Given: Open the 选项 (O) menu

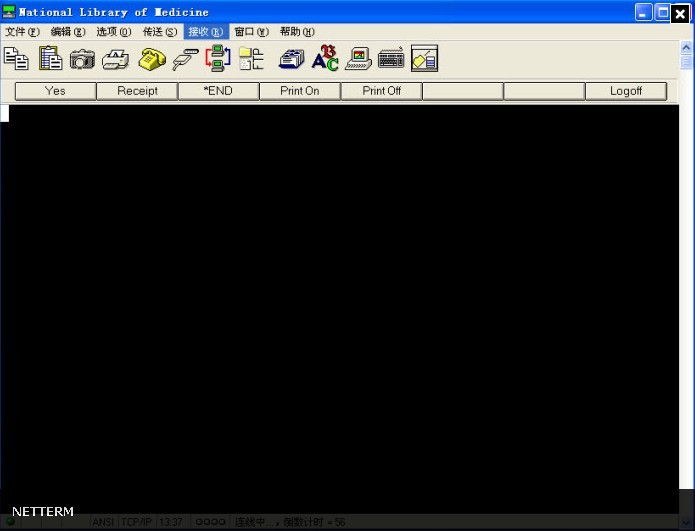Looking at the screenshot, I should (114, 32).
